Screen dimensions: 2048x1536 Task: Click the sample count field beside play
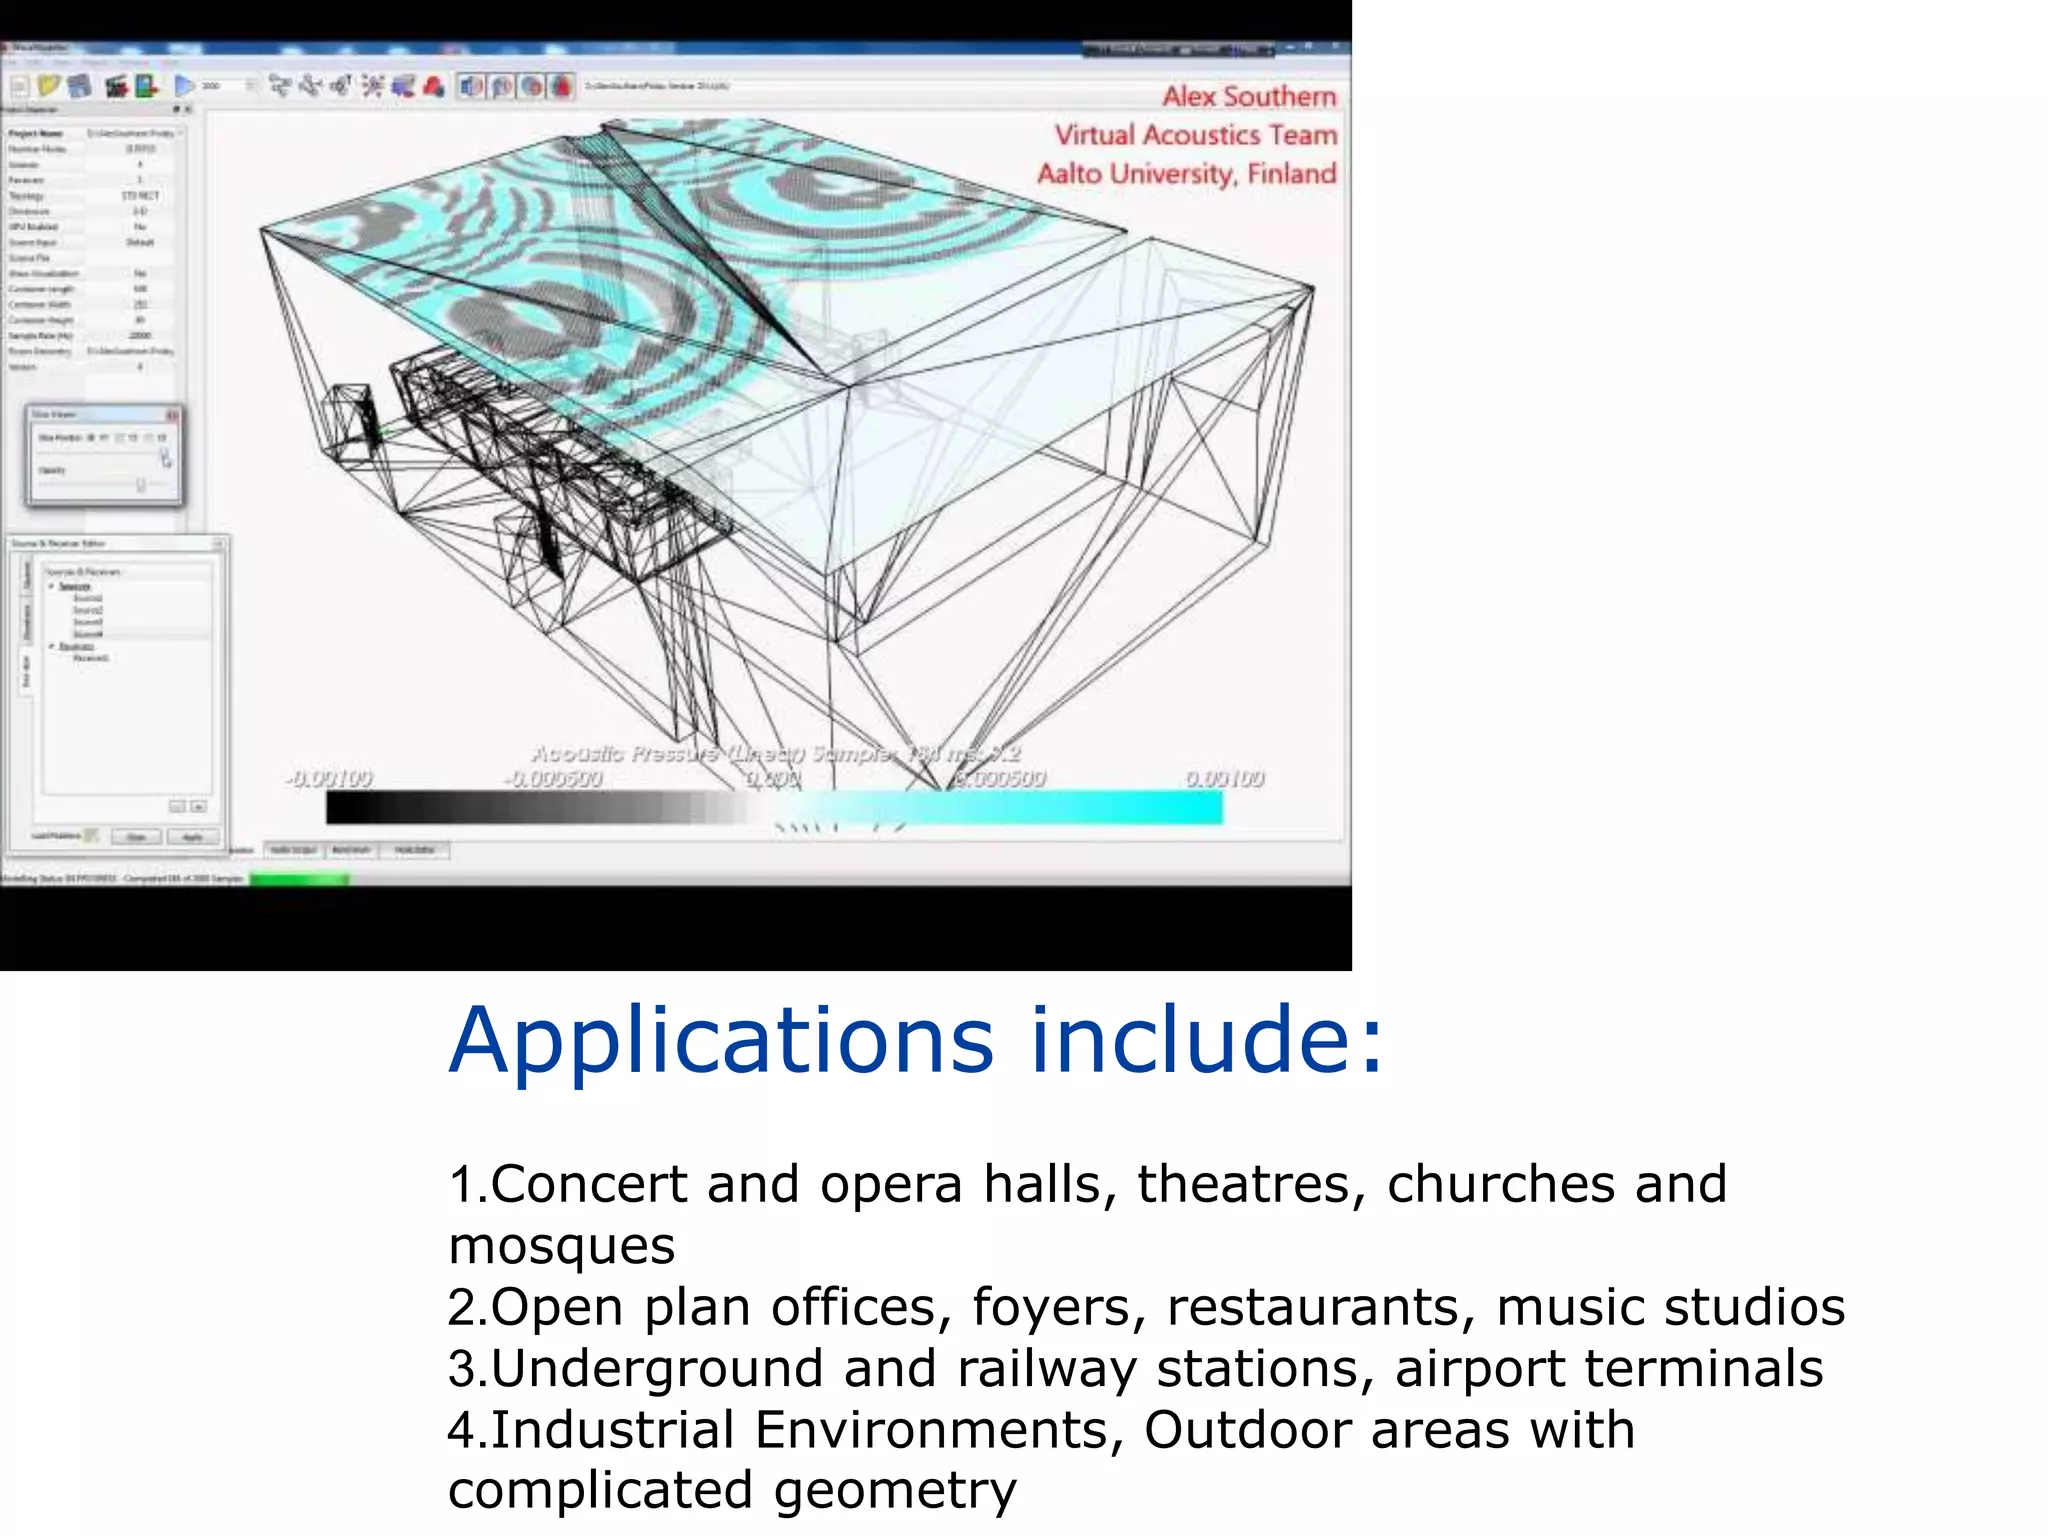click(x=221, y=87)
